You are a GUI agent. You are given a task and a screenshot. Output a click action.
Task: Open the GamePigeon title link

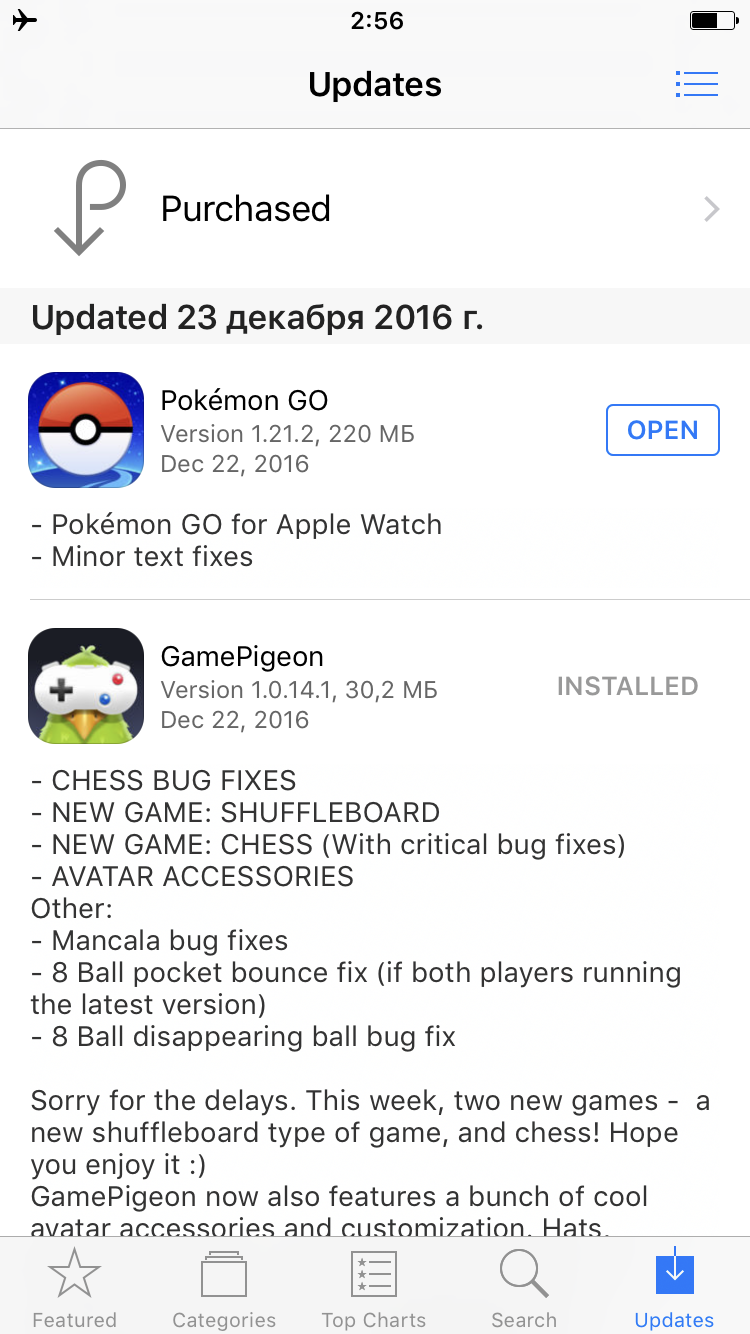pyautogui.click(x=242, y=657)
